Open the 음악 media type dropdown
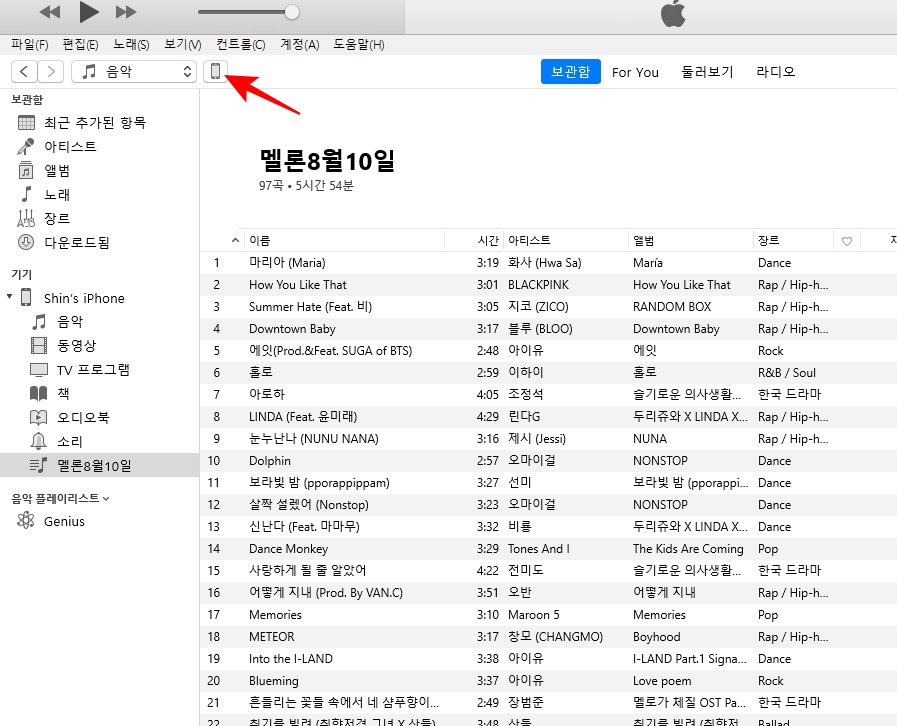 point(134,72)
